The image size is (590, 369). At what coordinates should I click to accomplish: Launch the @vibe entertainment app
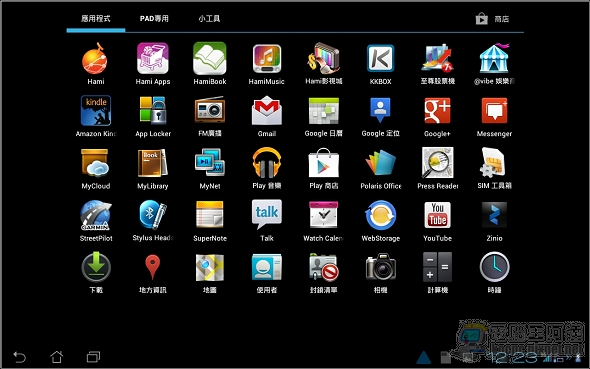[x=494, y=64]
